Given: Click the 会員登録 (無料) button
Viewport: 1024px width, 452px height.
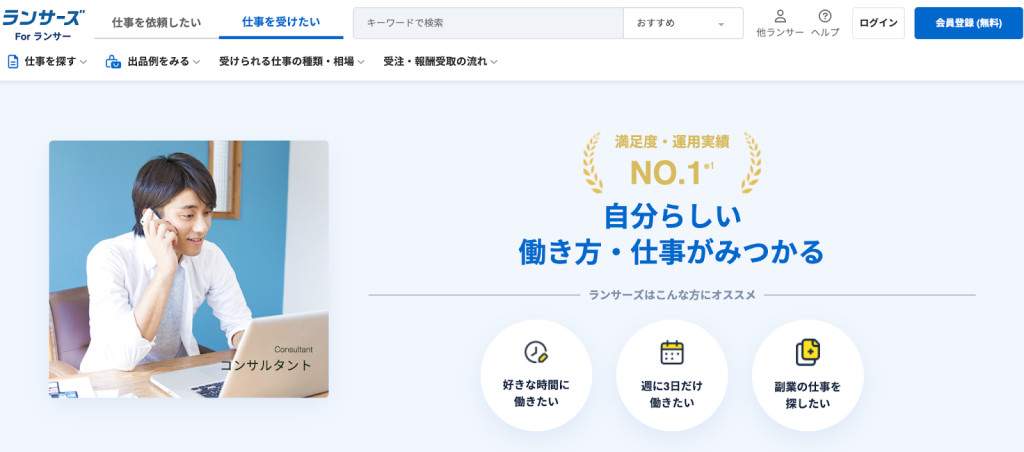Looking at the screenshot, I should pyautogui.click(x=968, y=23).
